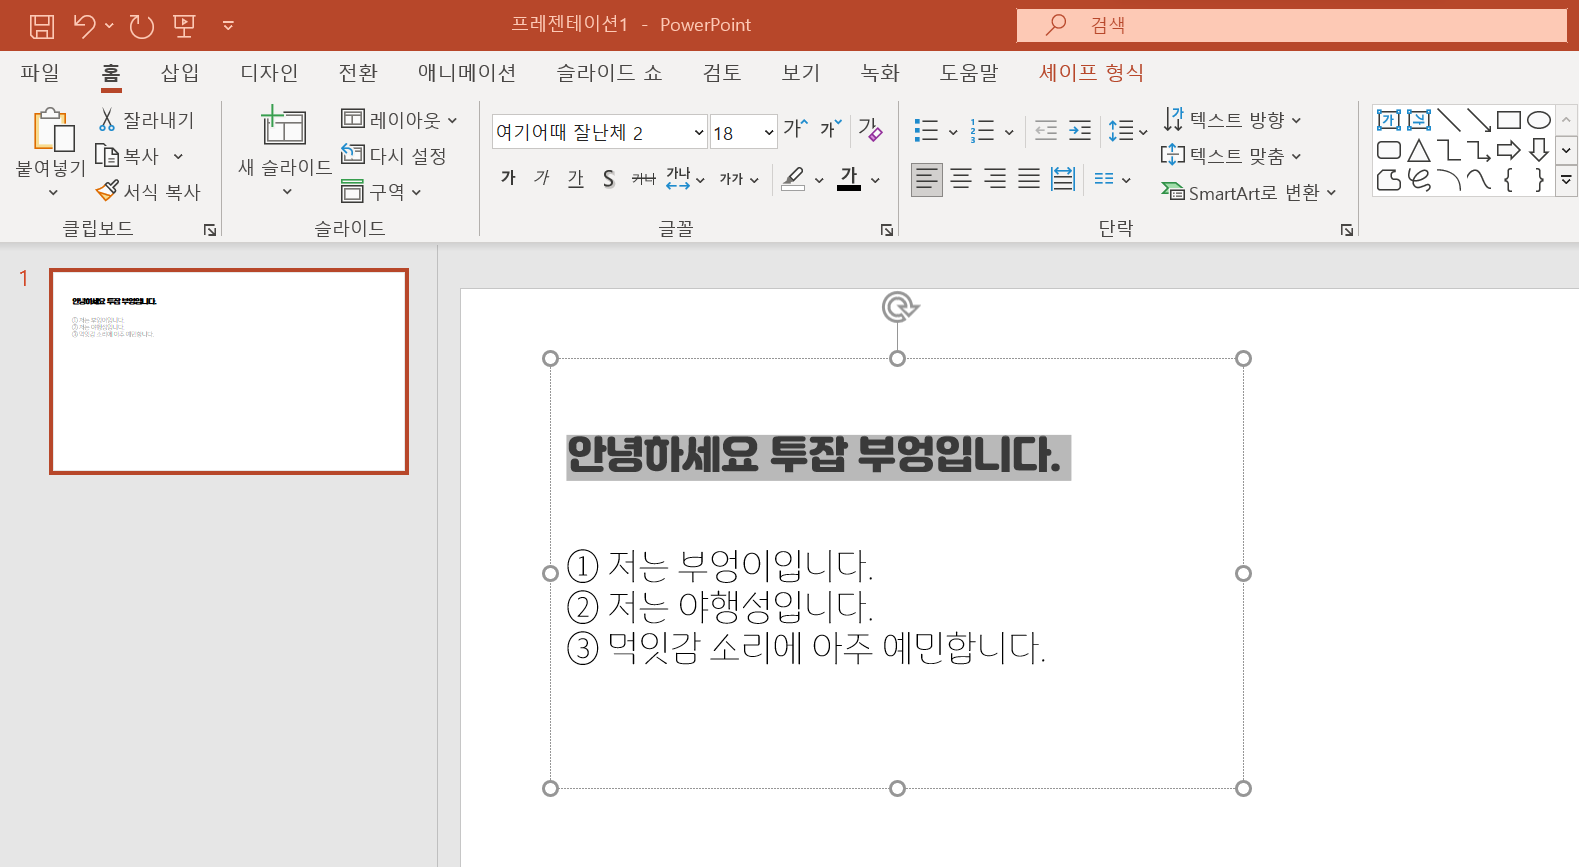The image size is (1579, 867).
Task: Open the 세이프 형식 tab
Action: 1091,73
